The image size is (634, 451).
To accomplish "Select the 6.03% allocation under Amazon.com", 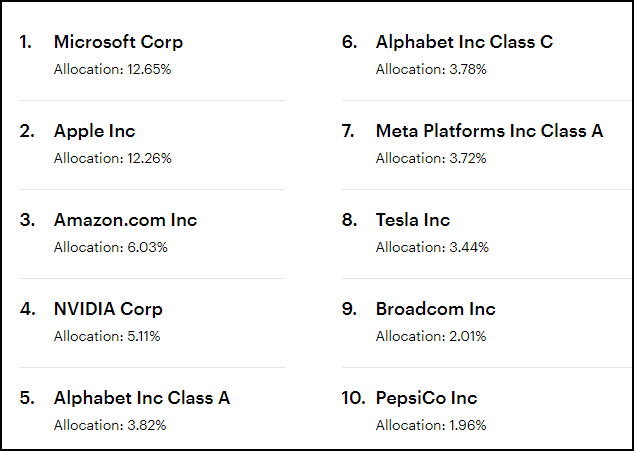I will pyautogui.click(x=110, y=247).
